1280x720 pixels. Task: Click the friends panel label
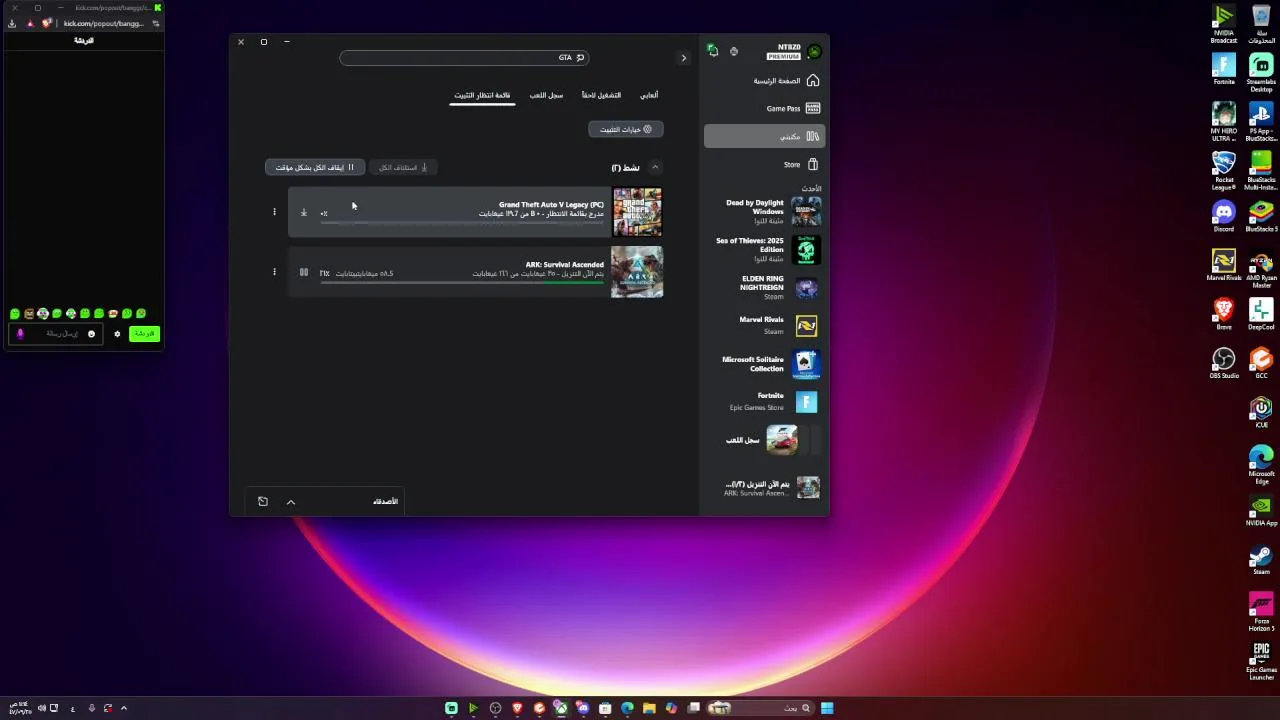click(x=385, y=501)
